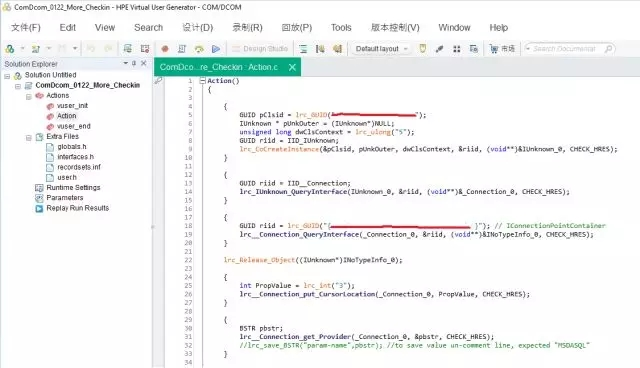The height and width of the screenshot is (368, 640).
Task: Open the Search menu
Action: pyautogui.click(x=149, y=27)
